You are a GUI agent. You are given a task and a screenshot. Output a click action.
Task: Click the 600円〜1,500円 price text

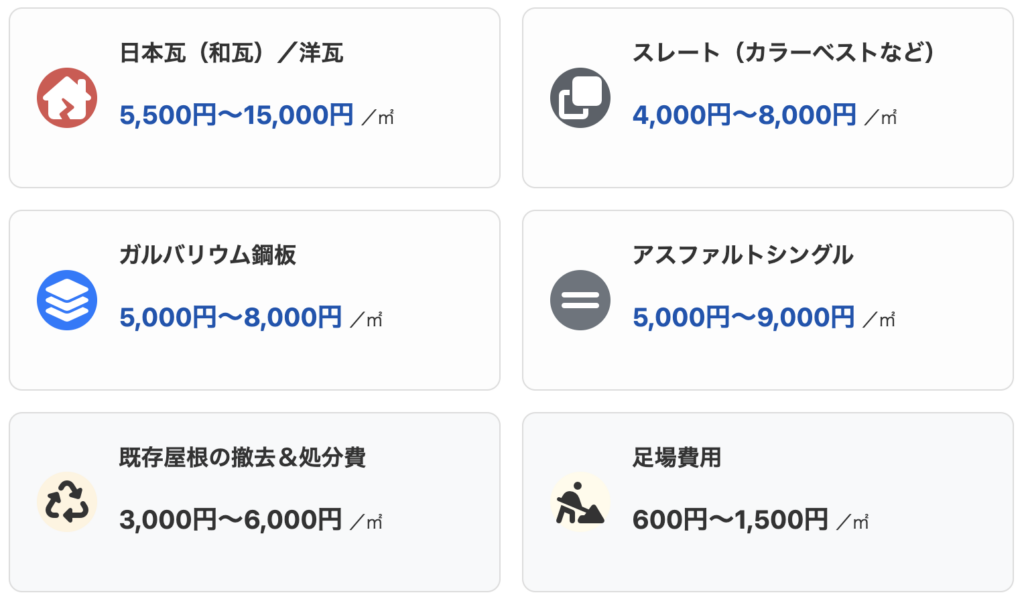click(x=730, y=520)
